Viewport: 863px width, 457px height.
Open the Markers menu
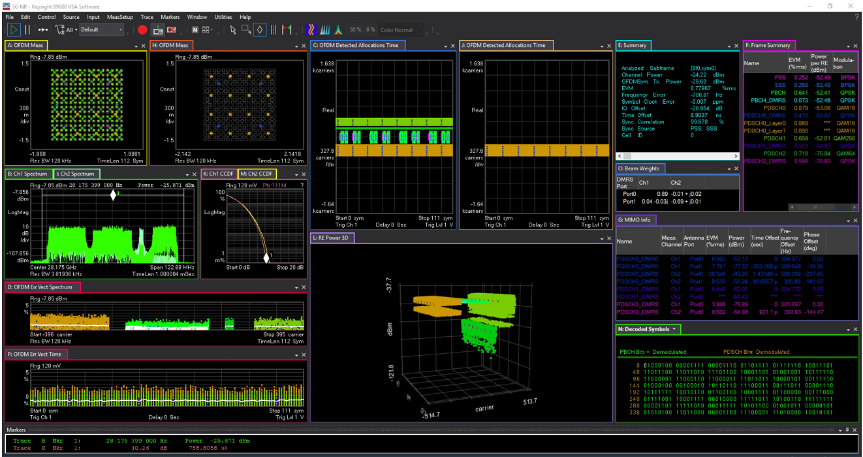(x=170, y=17)
